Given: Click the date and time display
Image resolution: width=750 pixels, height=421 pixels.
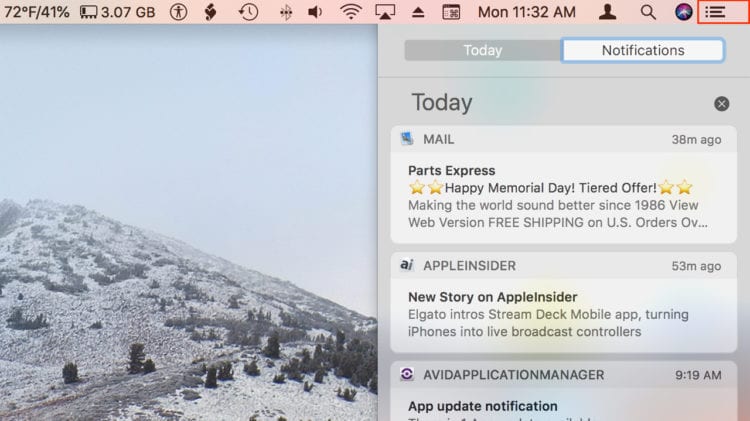Looking at the screenshot, I should click(526, 12).
